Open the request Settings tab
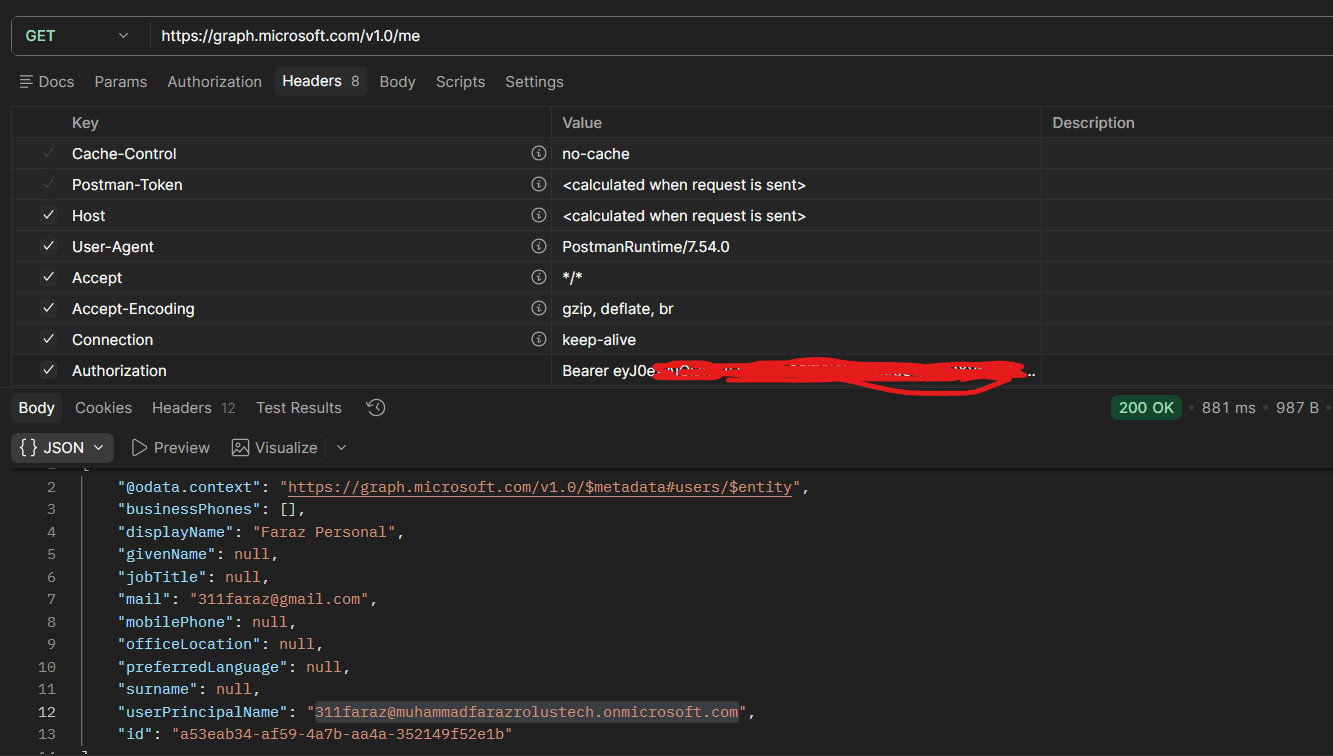 [x=534, y=82]
